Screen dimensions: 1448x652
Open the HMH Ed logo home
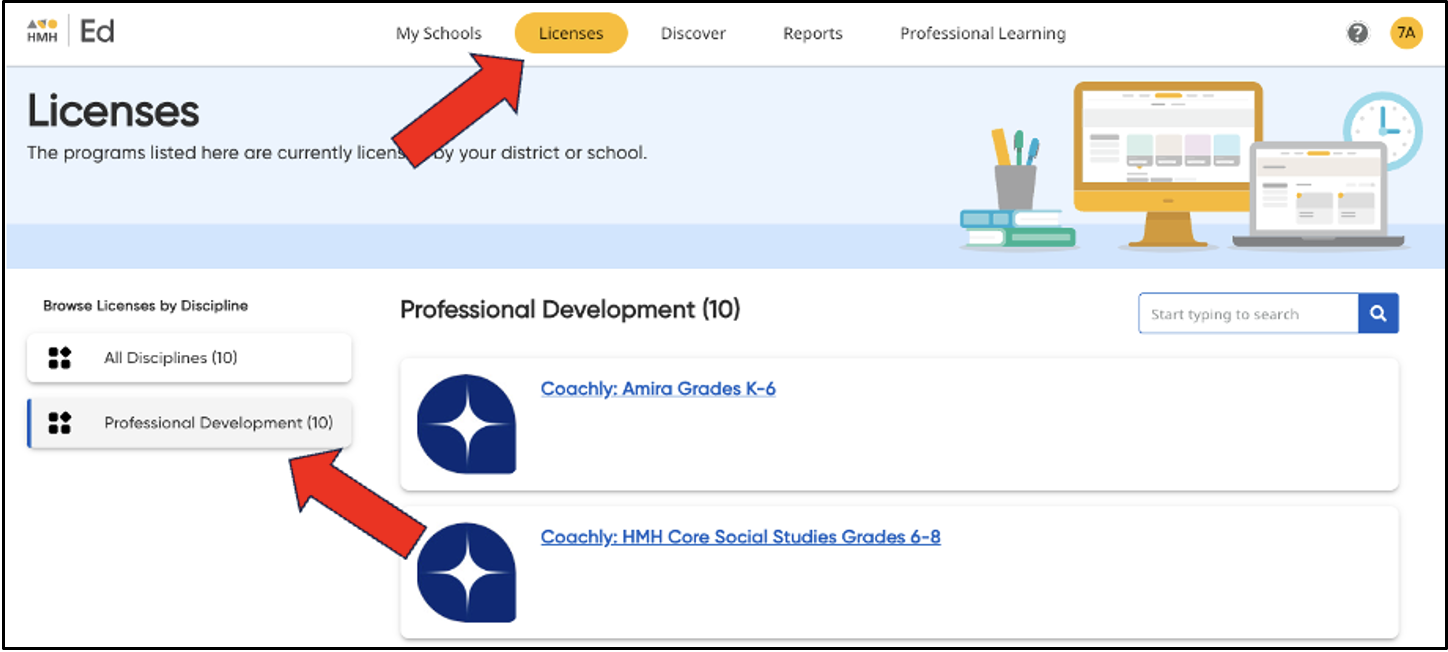[70, 33]
